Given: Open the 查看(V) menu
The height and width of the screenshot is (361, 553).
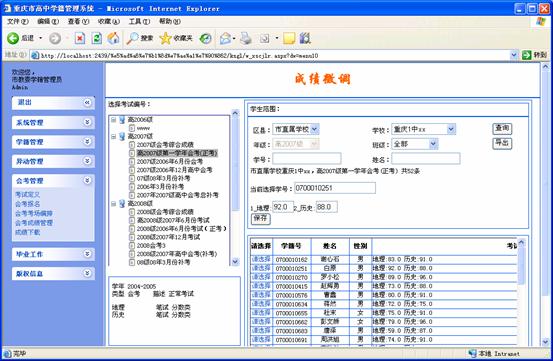Looking at the screenshot, I should [x=78, y=22].
